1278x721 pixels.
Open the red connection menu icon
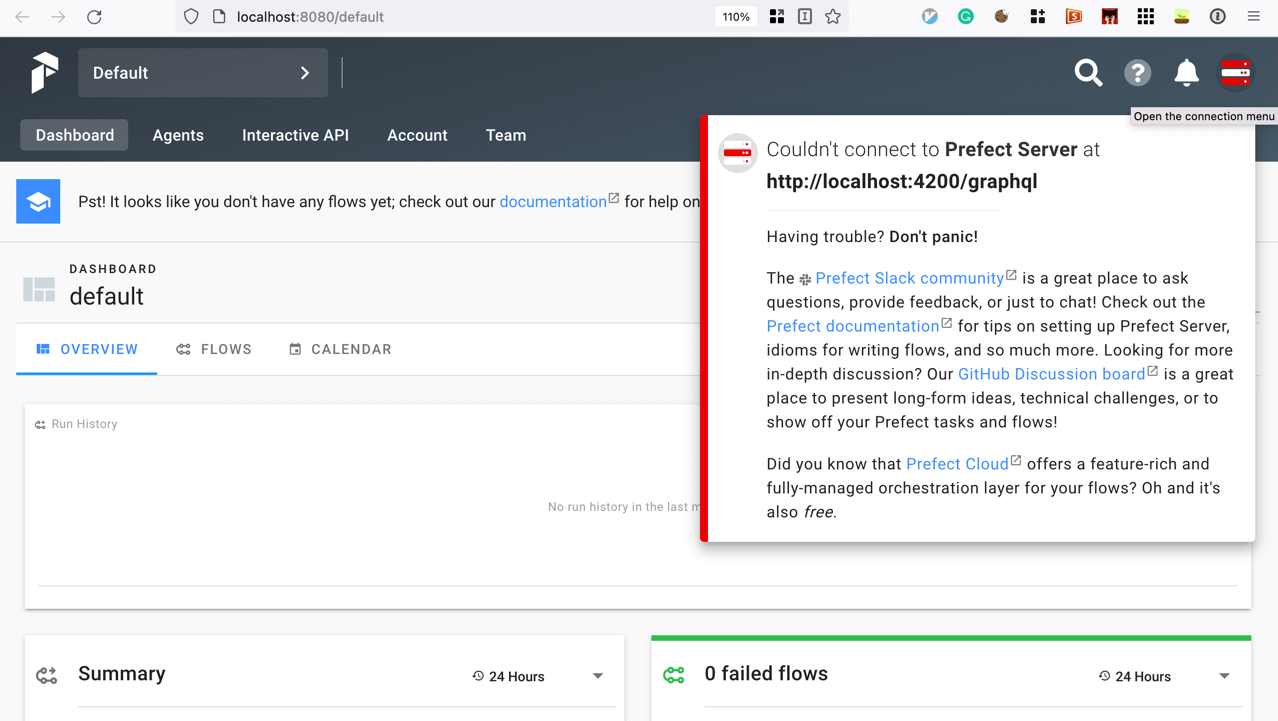[1235, 73]
